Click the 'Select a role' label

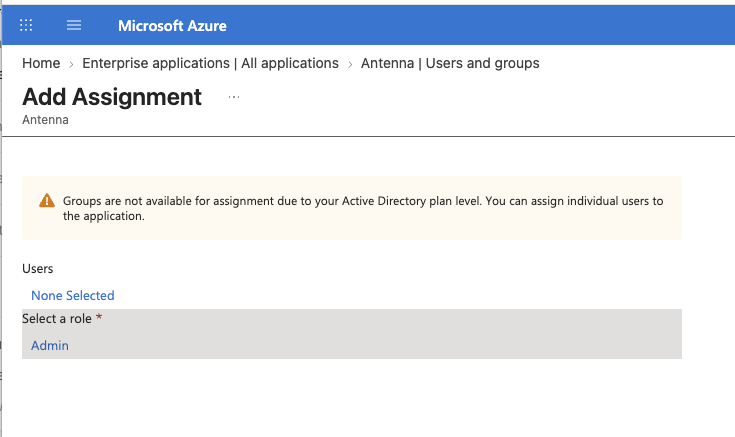coord(57,319)
